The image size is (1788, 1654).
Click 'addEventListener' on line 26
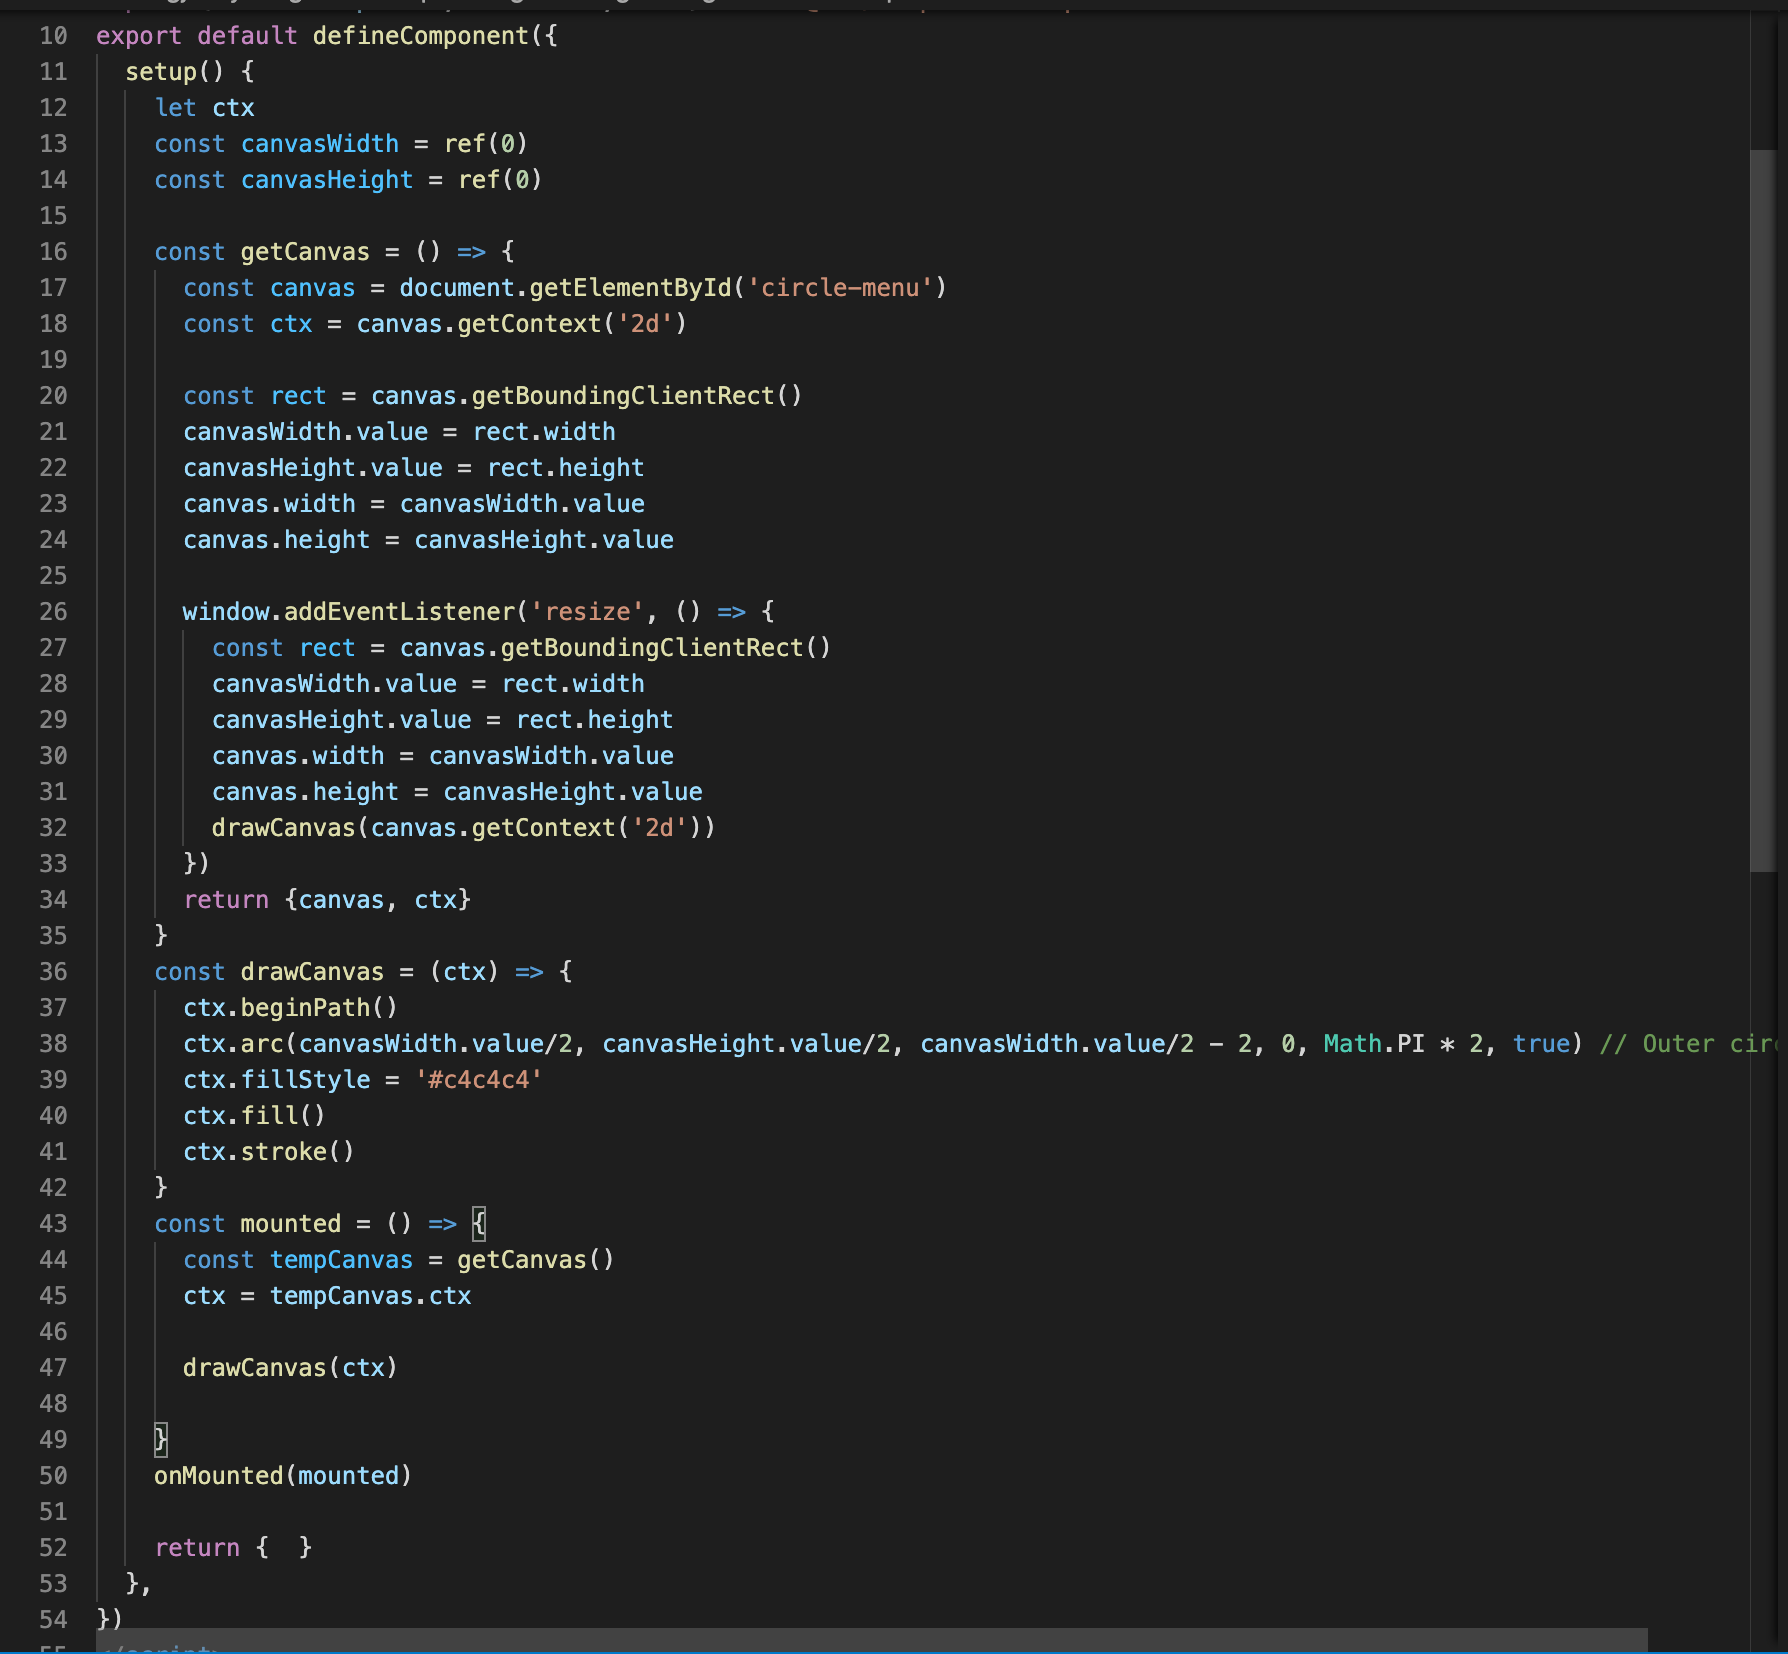399,612
